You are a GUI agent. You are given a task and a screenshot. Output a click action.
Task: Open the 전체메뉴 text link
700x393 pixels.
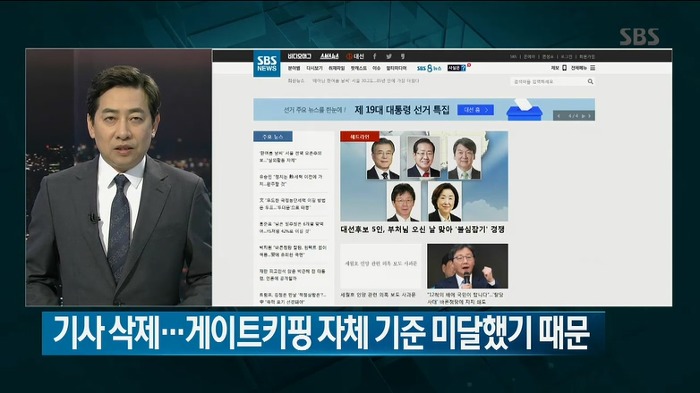pyautogui.click(x=579, y=68)
